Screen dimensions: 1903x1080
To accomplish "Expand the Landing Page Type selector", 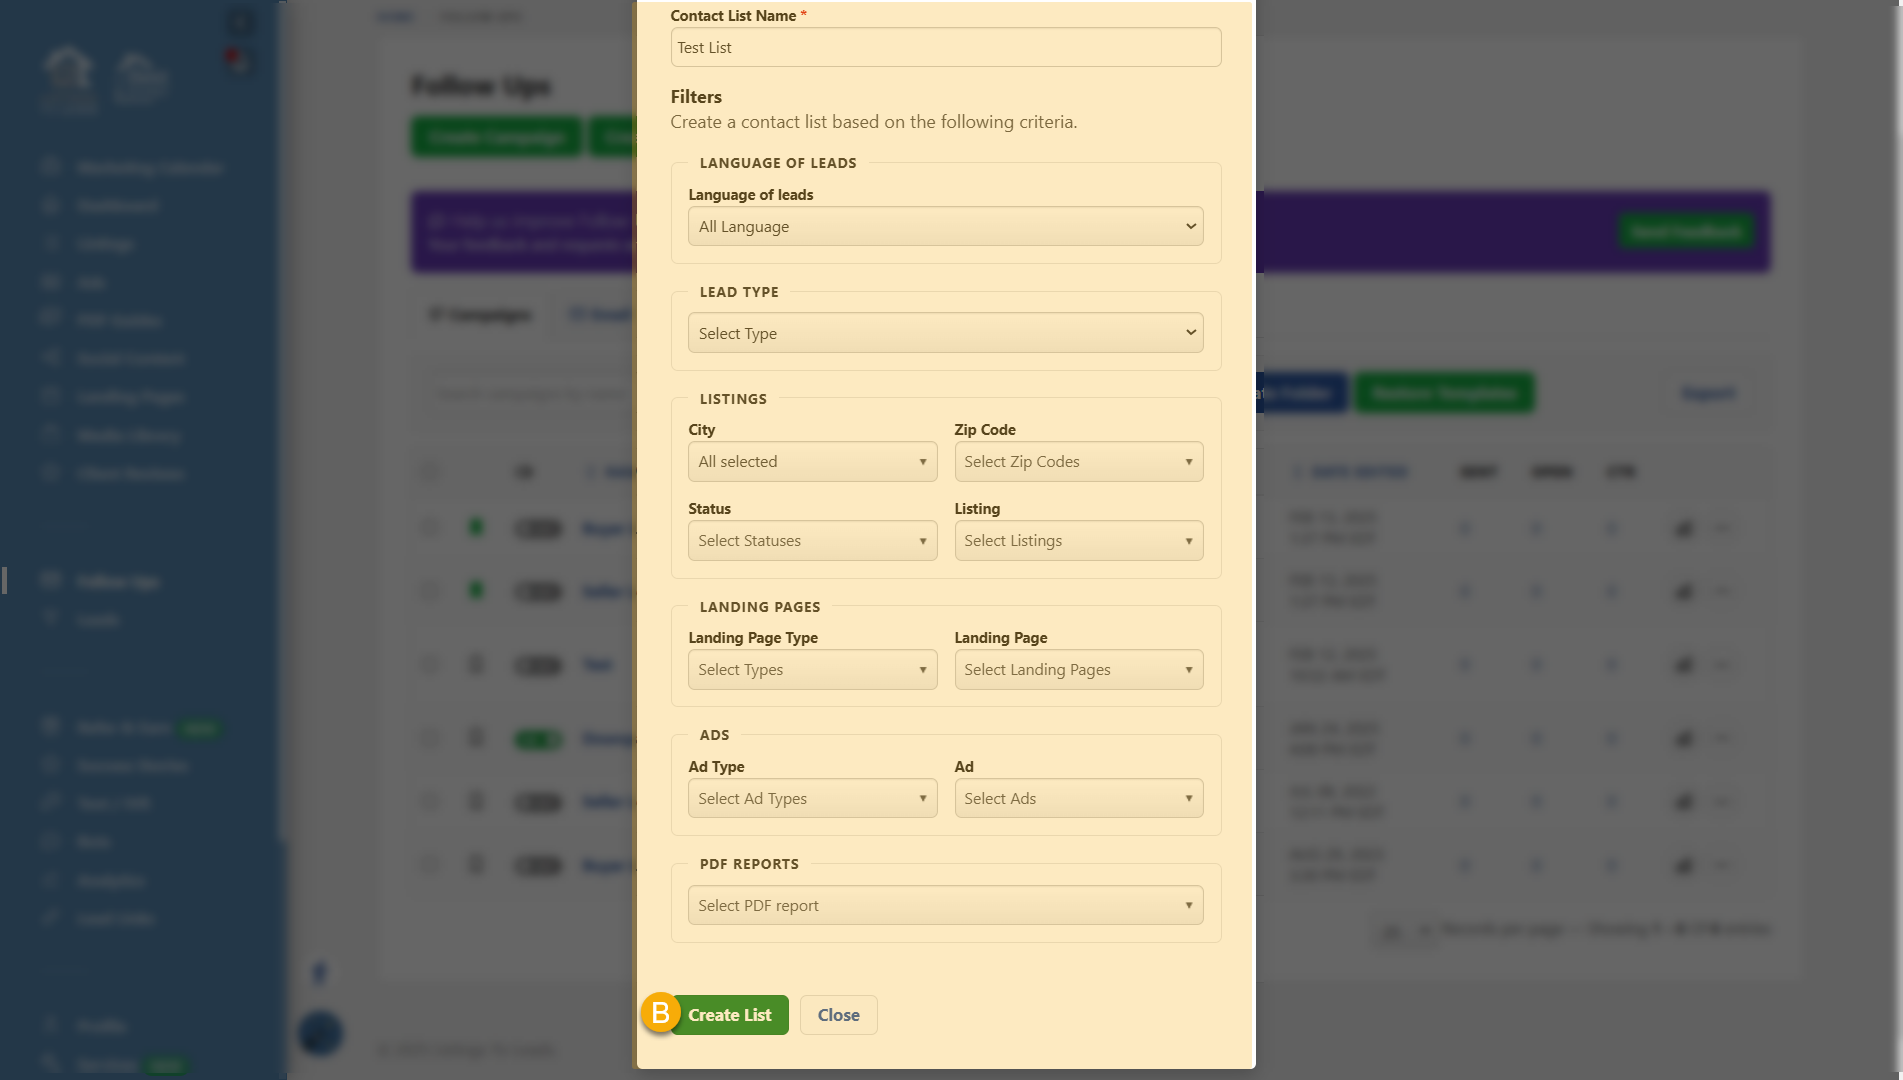I will click(812, 669).
